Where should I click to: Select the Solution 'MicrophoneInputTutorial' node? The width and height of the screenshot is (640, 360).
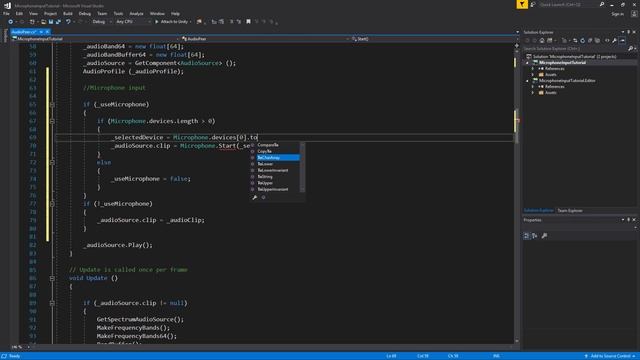tap(571, 57)
